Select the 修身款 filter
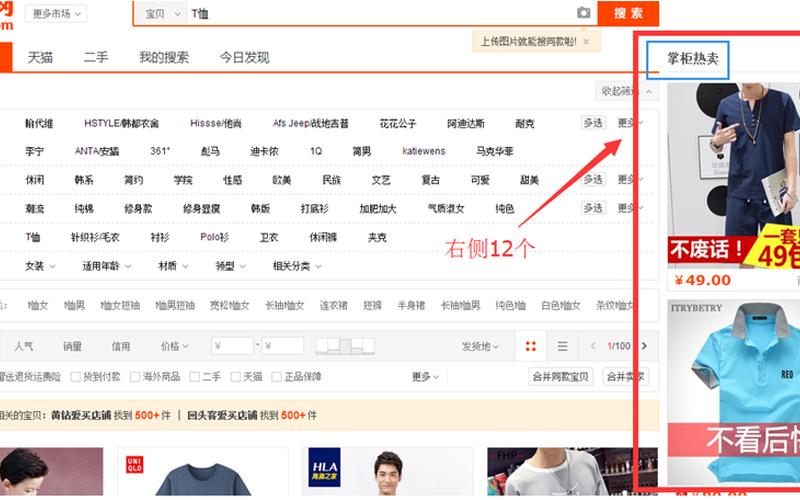Viewport: 800px width, 500px height. pos(138,209)
